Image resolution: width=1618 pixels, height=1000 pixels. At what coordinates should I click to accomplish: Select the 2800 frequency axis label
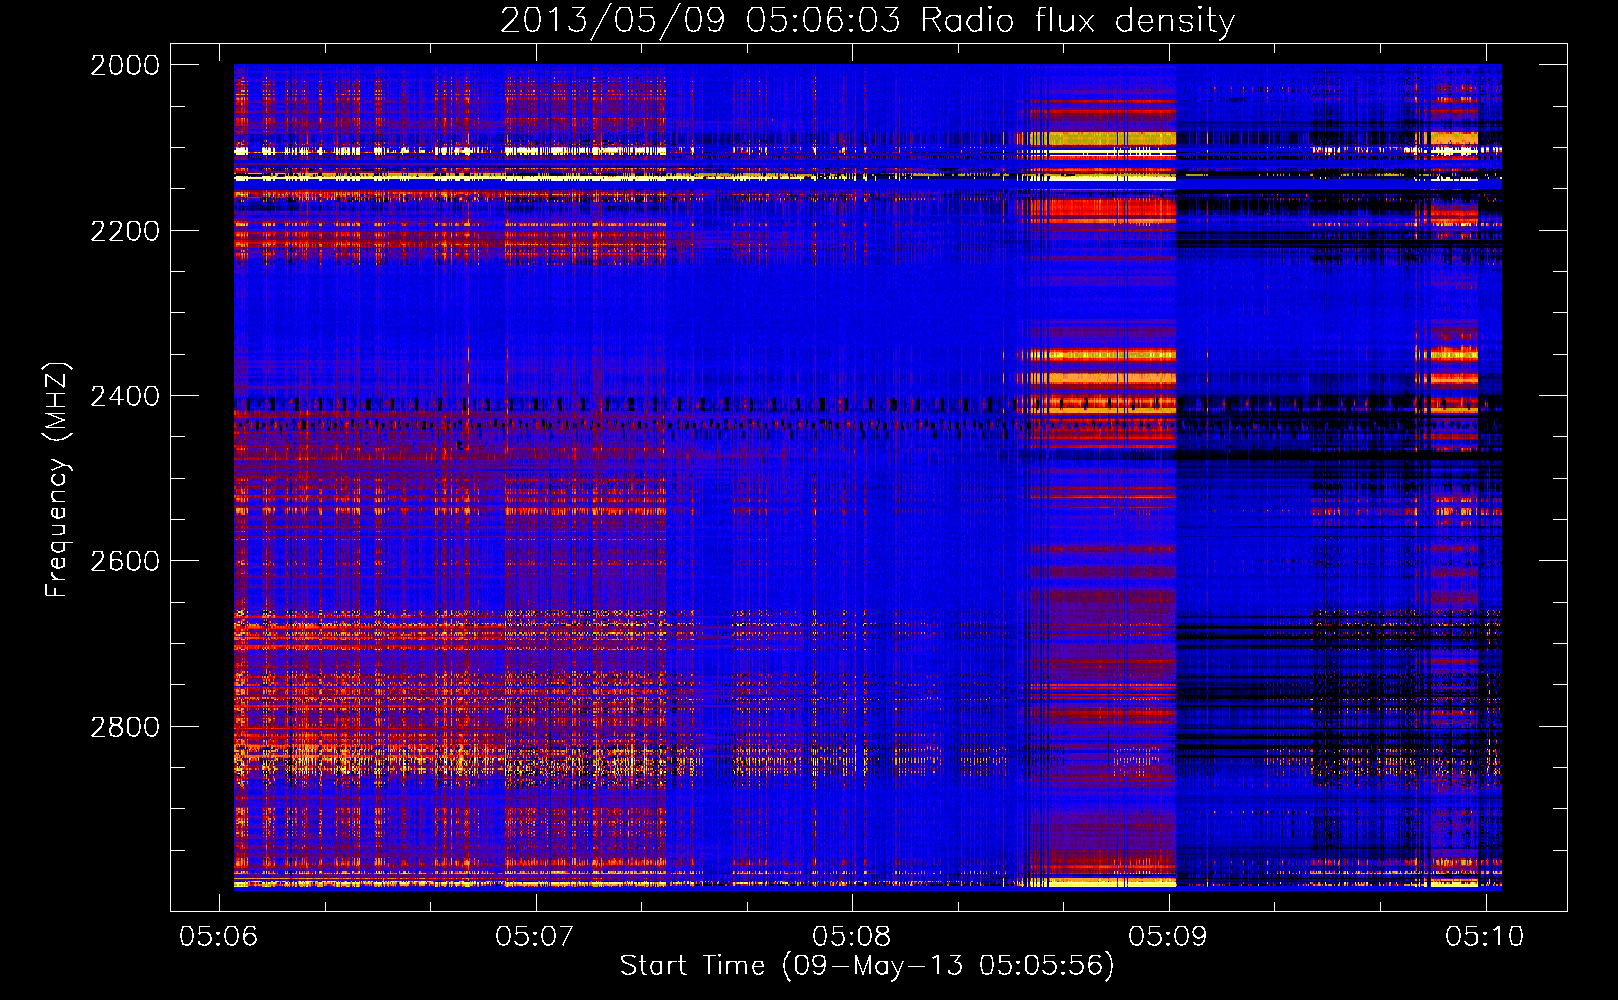[125, 727]
